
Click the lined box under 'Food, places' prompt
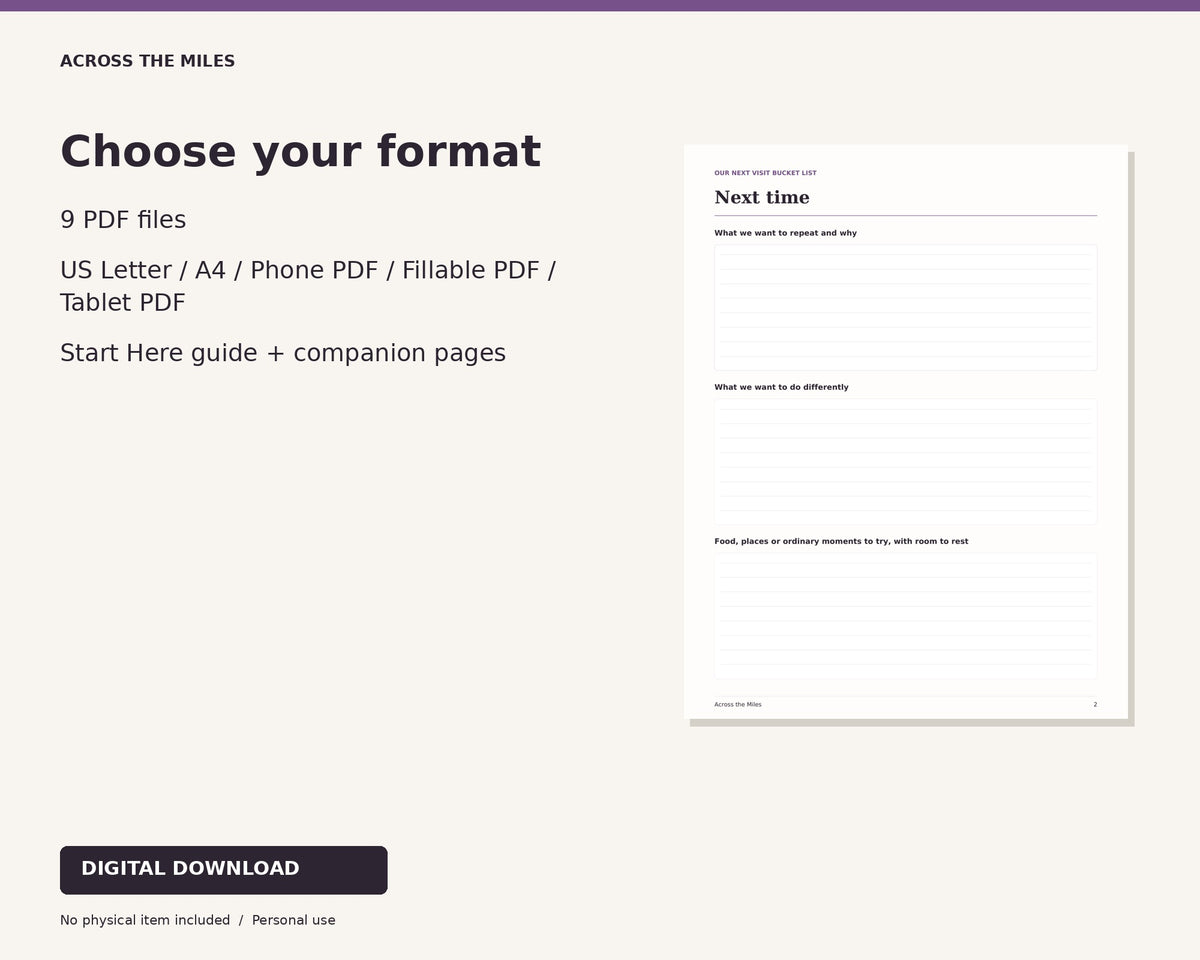click(x=906, y=616)
